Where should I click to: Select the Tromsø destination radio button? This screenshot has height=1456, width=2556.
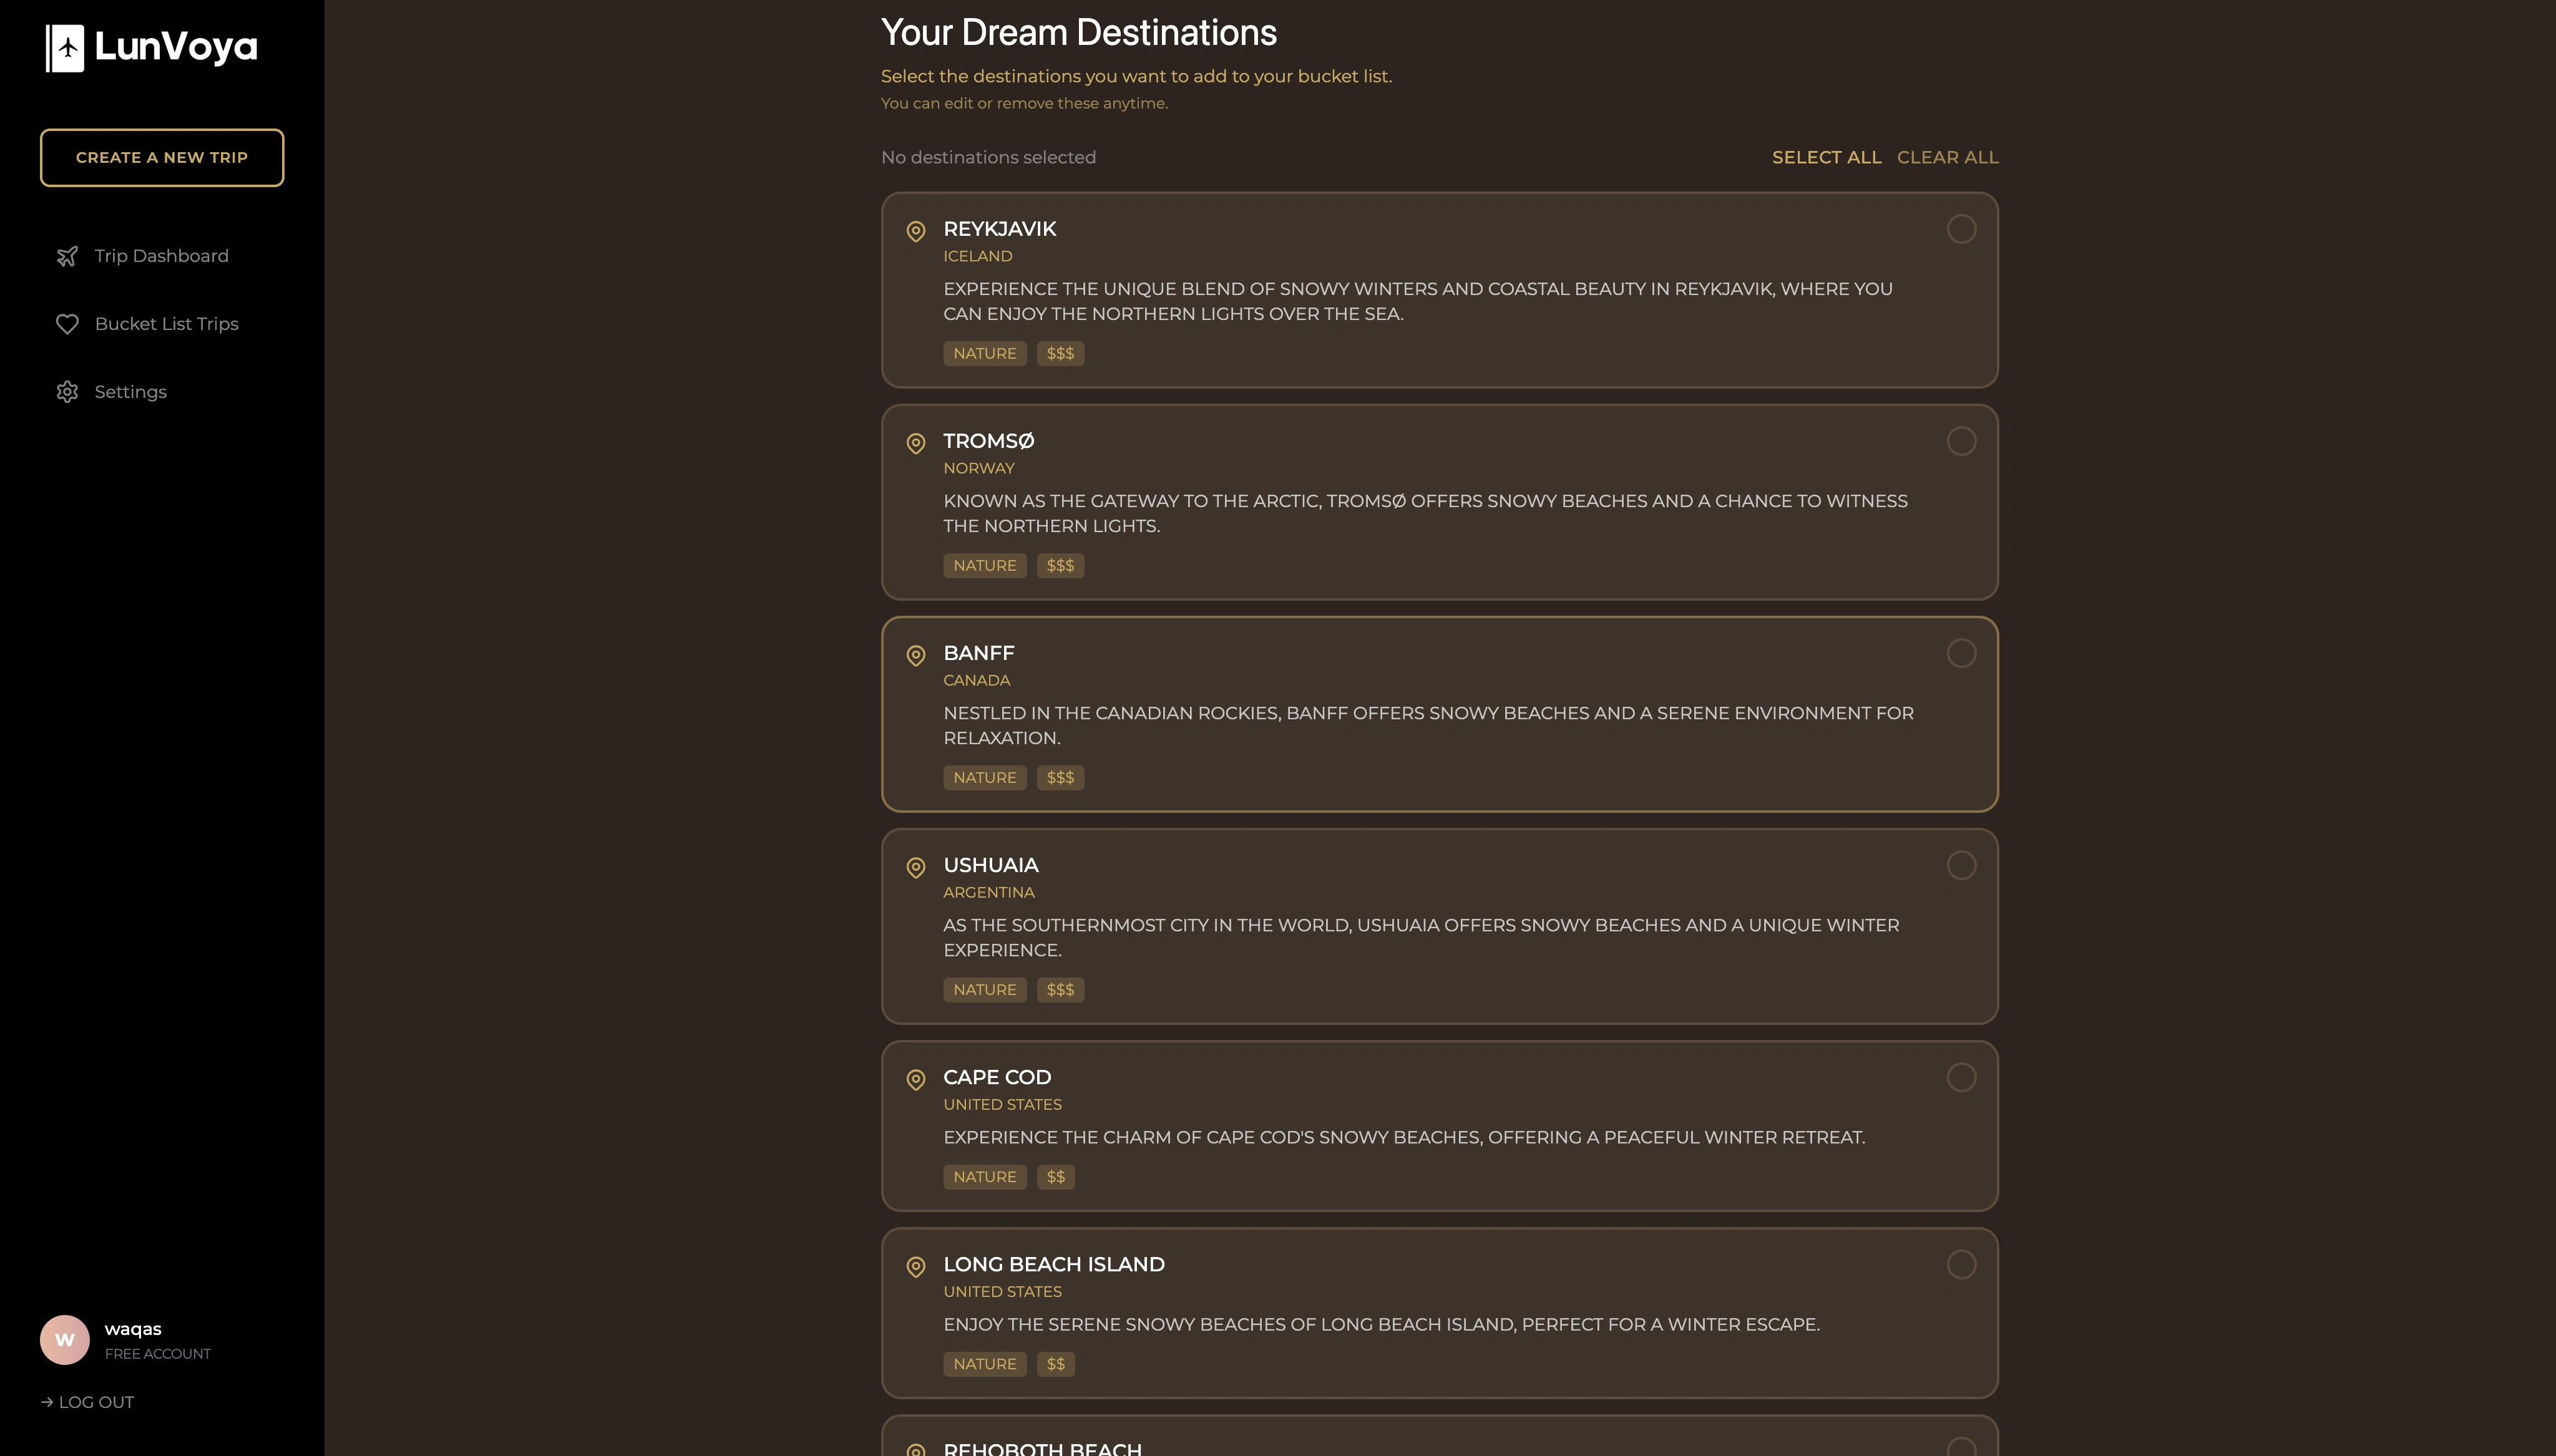click(1961, 441)
